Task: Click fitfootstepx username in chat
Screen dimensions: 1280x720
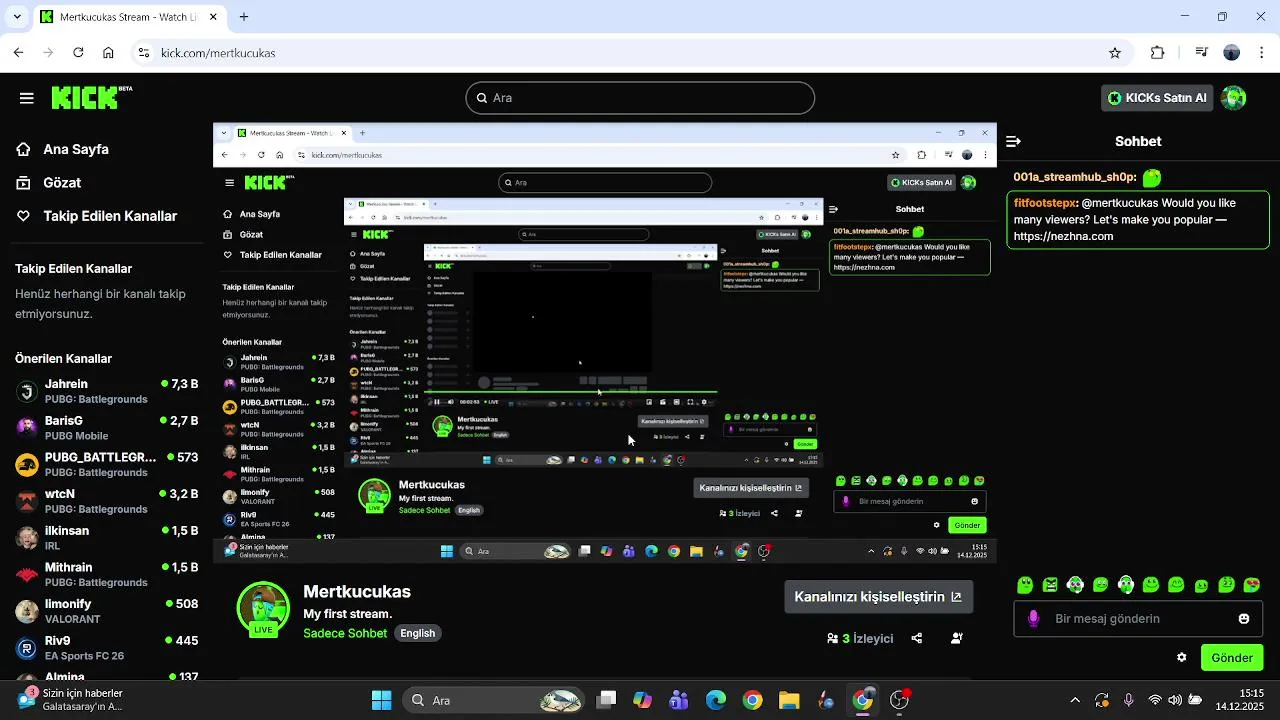Action: coord(1045,203)
